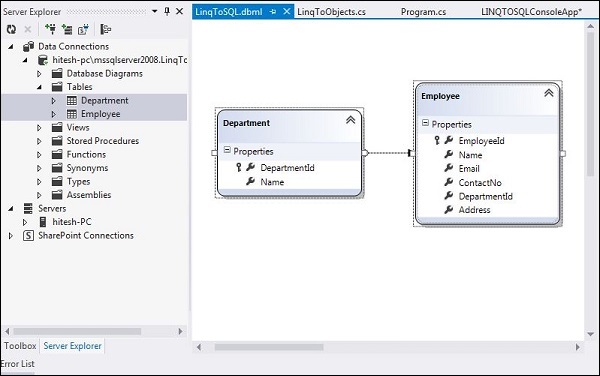Screen dimensions: 600x376
Task: Click the Views folder icon
Action: click(57, 127)
